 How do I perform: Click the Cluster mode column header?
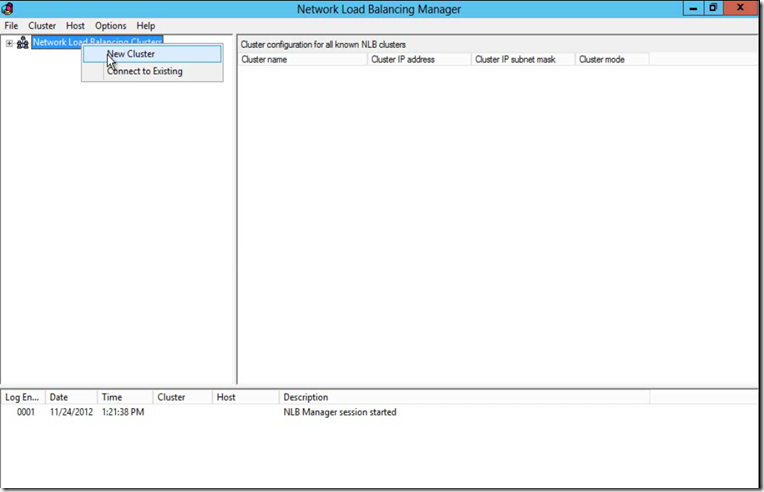(612, 59)
